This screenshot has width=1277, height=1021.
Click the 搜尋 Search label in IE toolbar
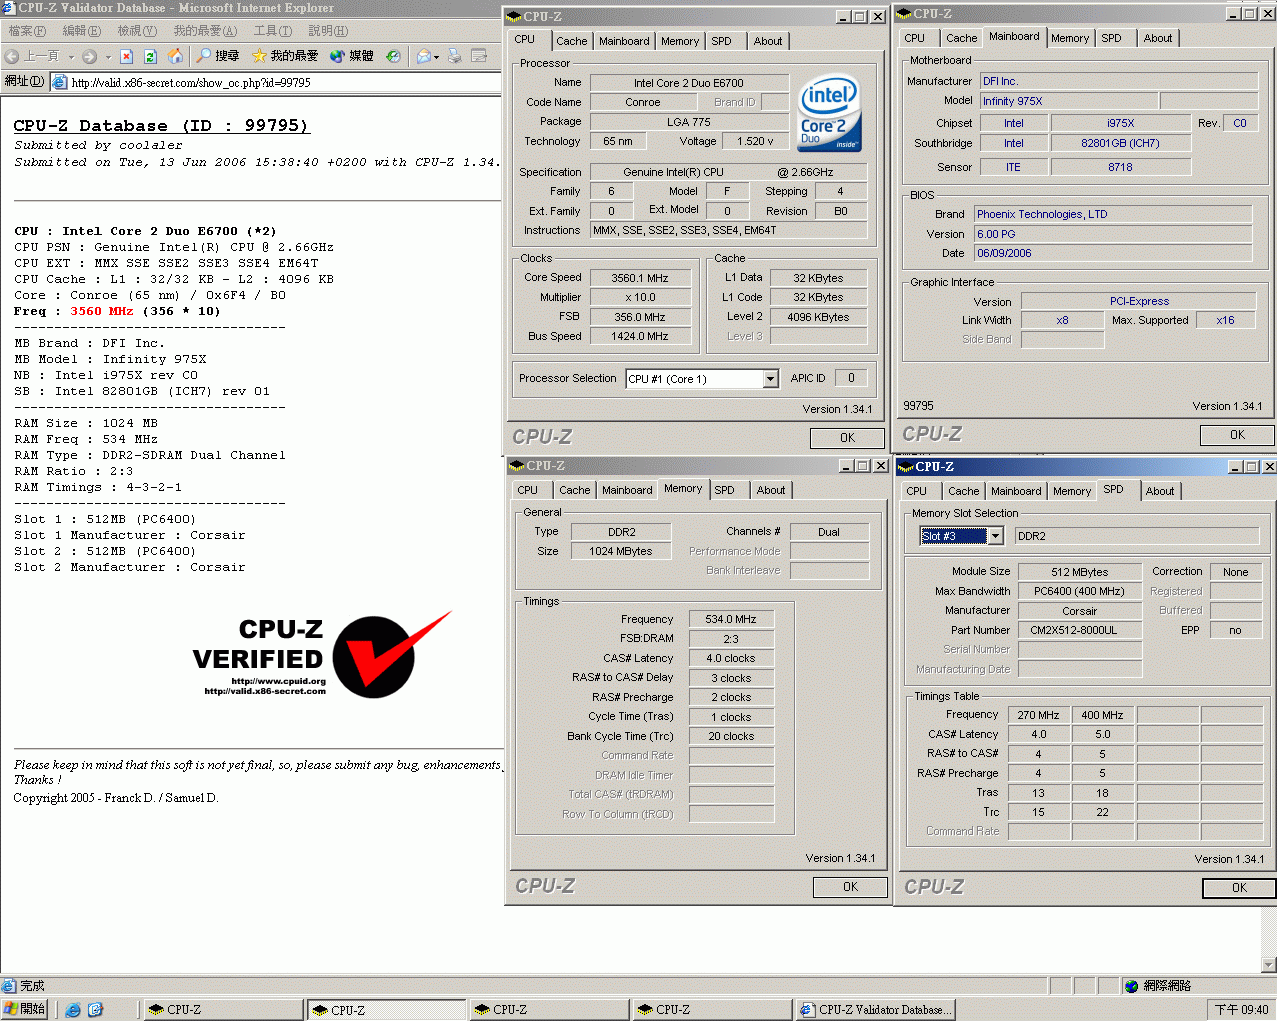[227, 56]
